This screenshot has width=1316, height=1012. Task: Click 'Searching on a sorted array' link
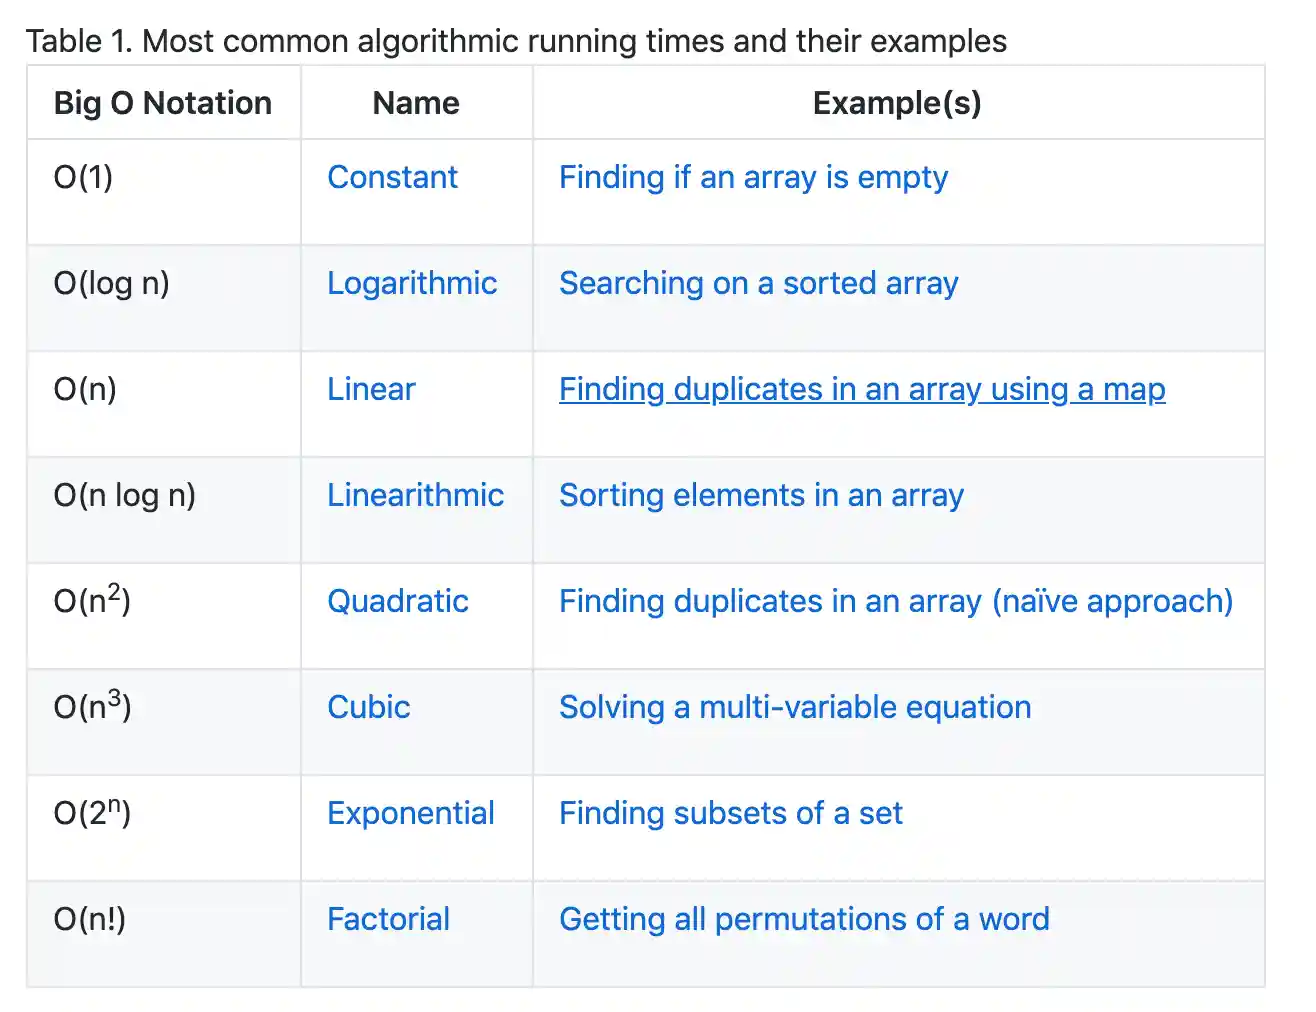coord(758,283)
